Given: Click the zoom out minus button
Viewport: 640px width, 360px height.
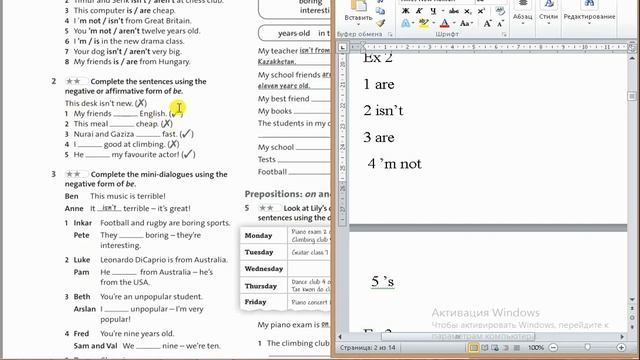Looking at the screenshot, I should [553, 348].
